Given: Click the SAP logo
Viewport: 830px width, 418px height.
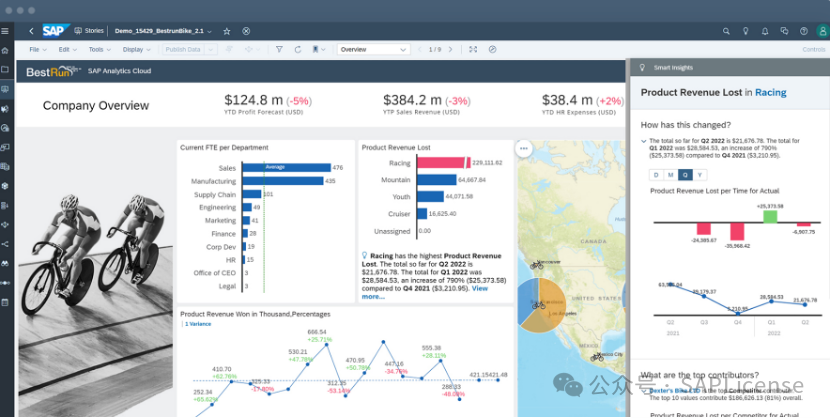Looking at the screenshot, I should pos(55,31).
